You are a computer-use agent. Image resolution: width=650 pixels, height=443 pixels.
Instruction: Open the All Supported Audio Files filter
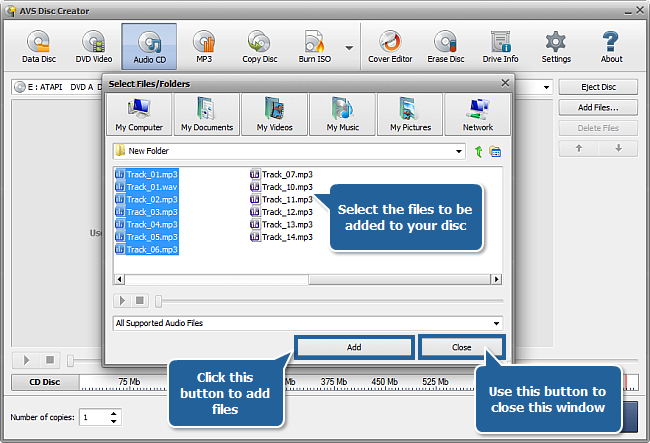pos(308,323)
